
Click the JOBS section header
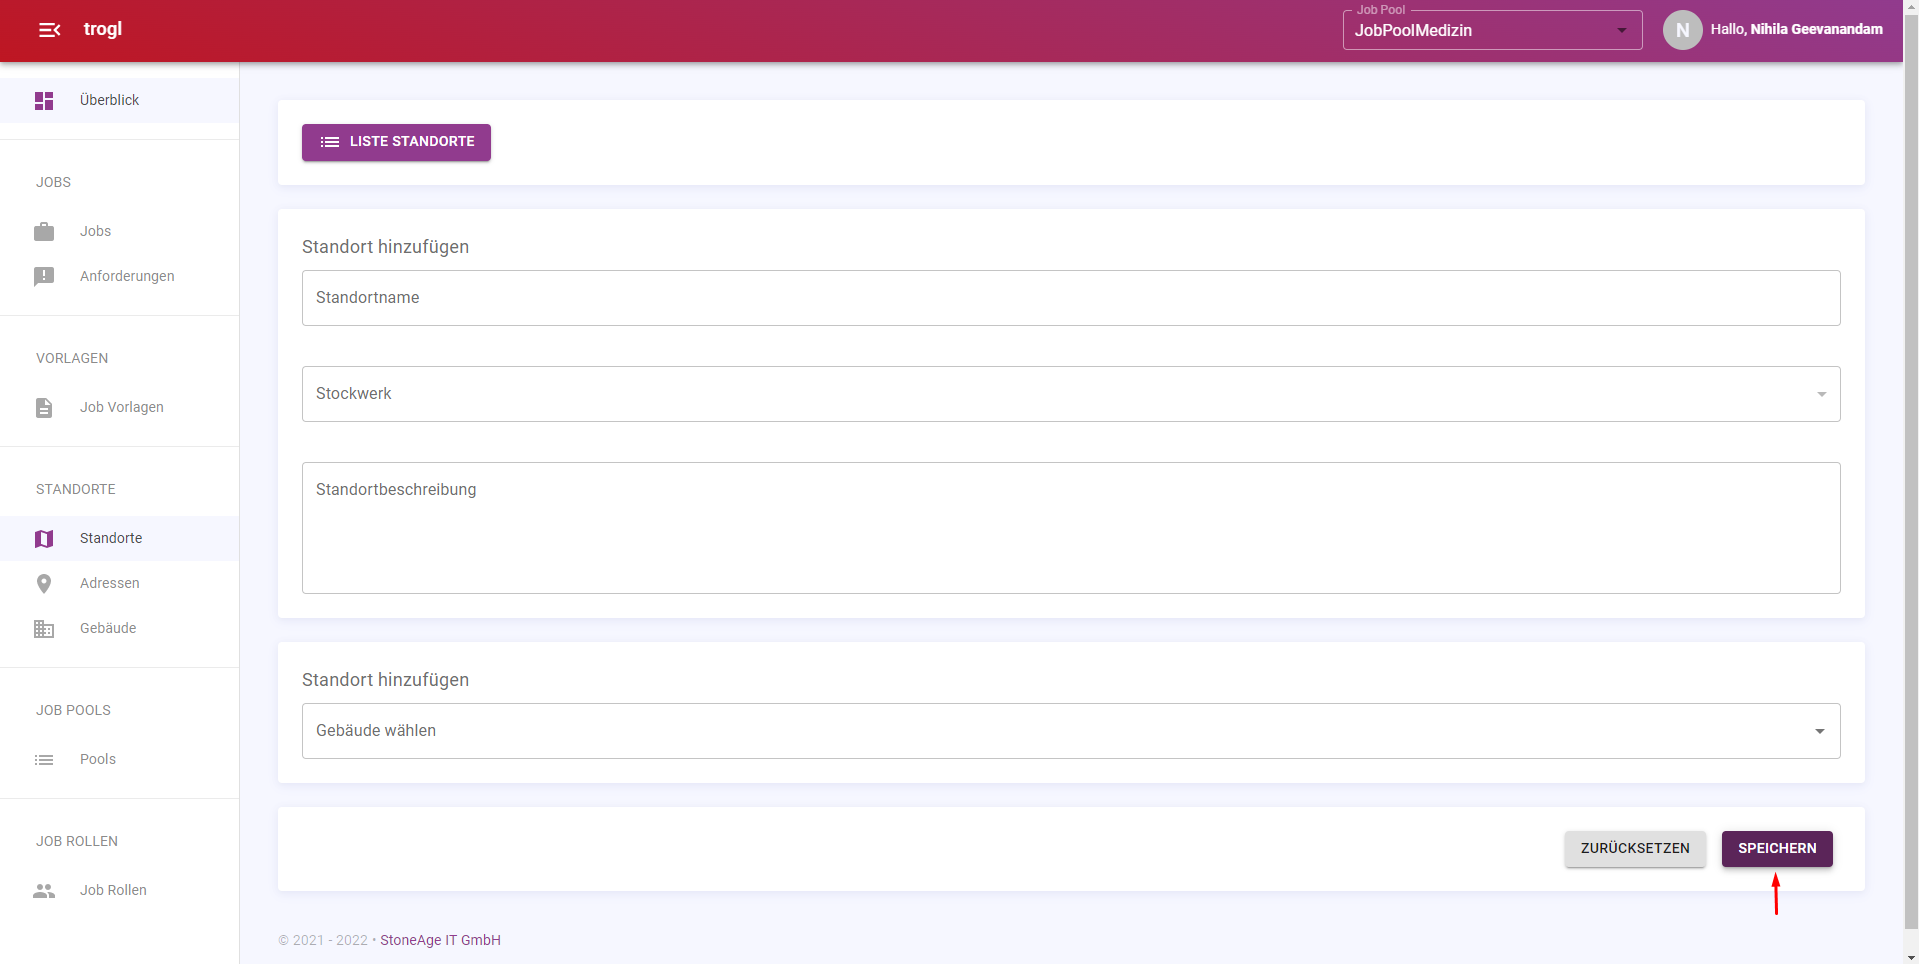click(x=54, y=182)
